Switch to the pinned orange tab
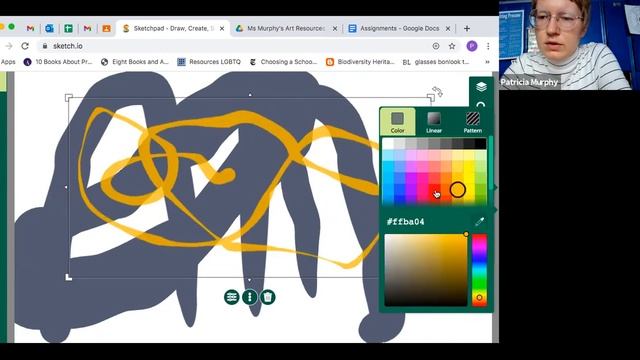The width and height of the screenshot is (640, 360). pyautogui.click(x=106, y=29)
